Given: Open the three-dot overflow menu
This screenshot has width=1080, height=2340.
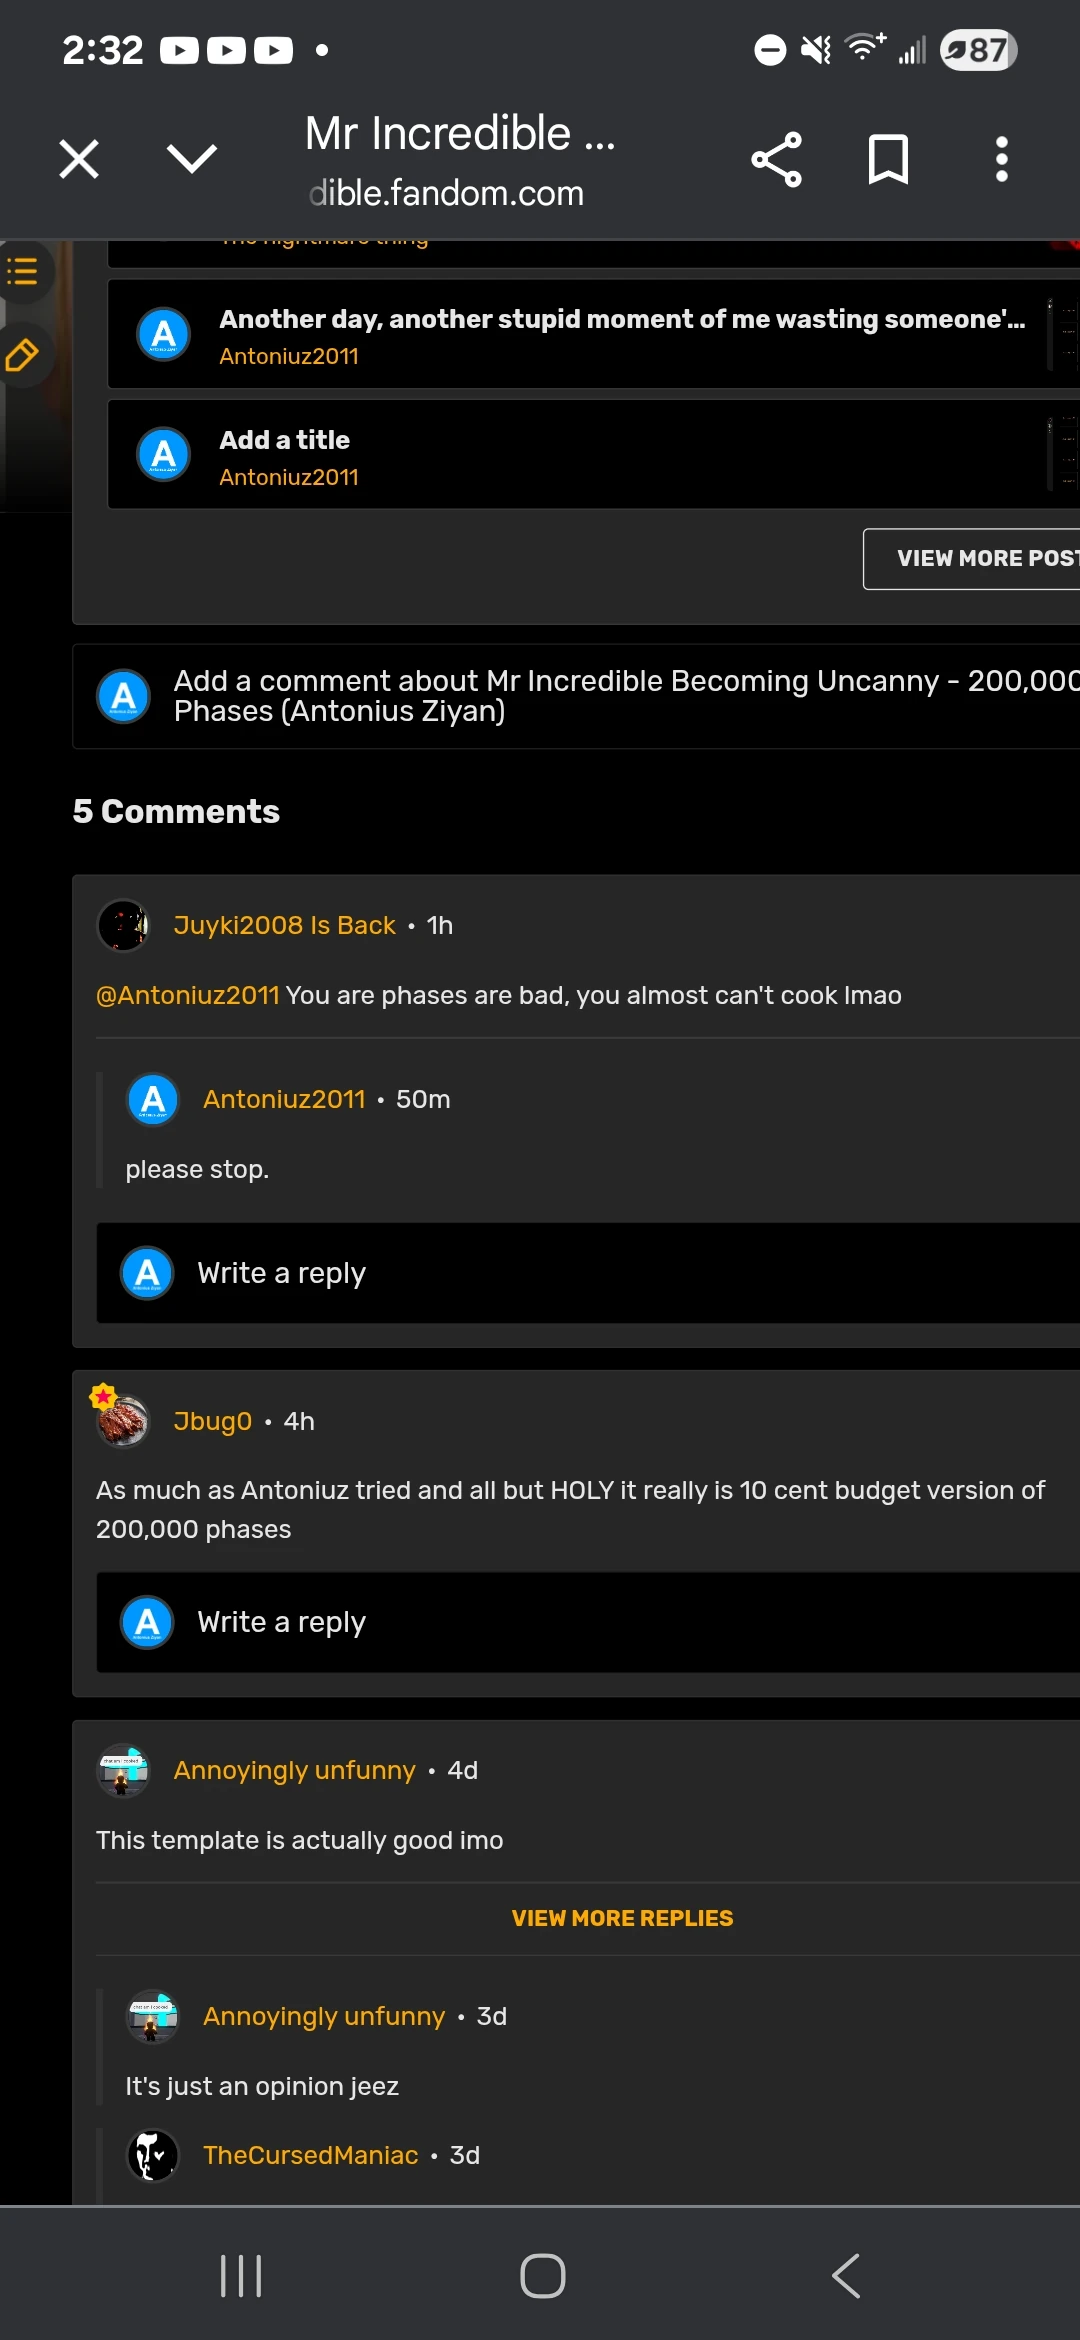Looking at the screenshot, I should click(x=1001, y=159).
